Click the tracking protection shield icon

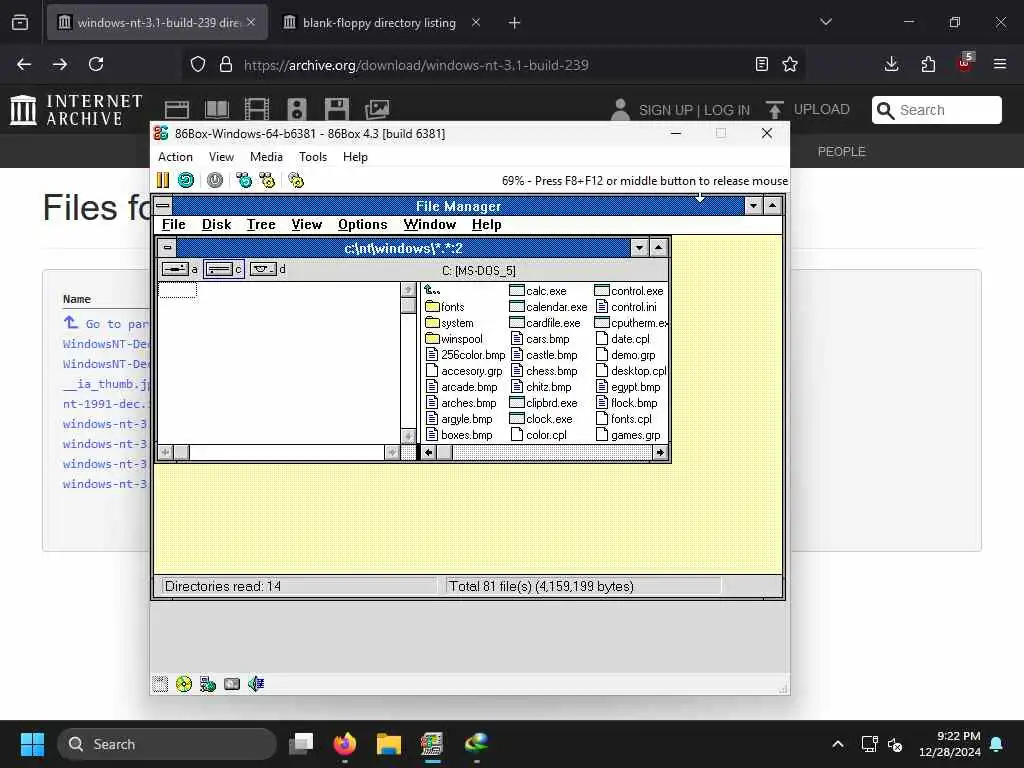[198, 64]
